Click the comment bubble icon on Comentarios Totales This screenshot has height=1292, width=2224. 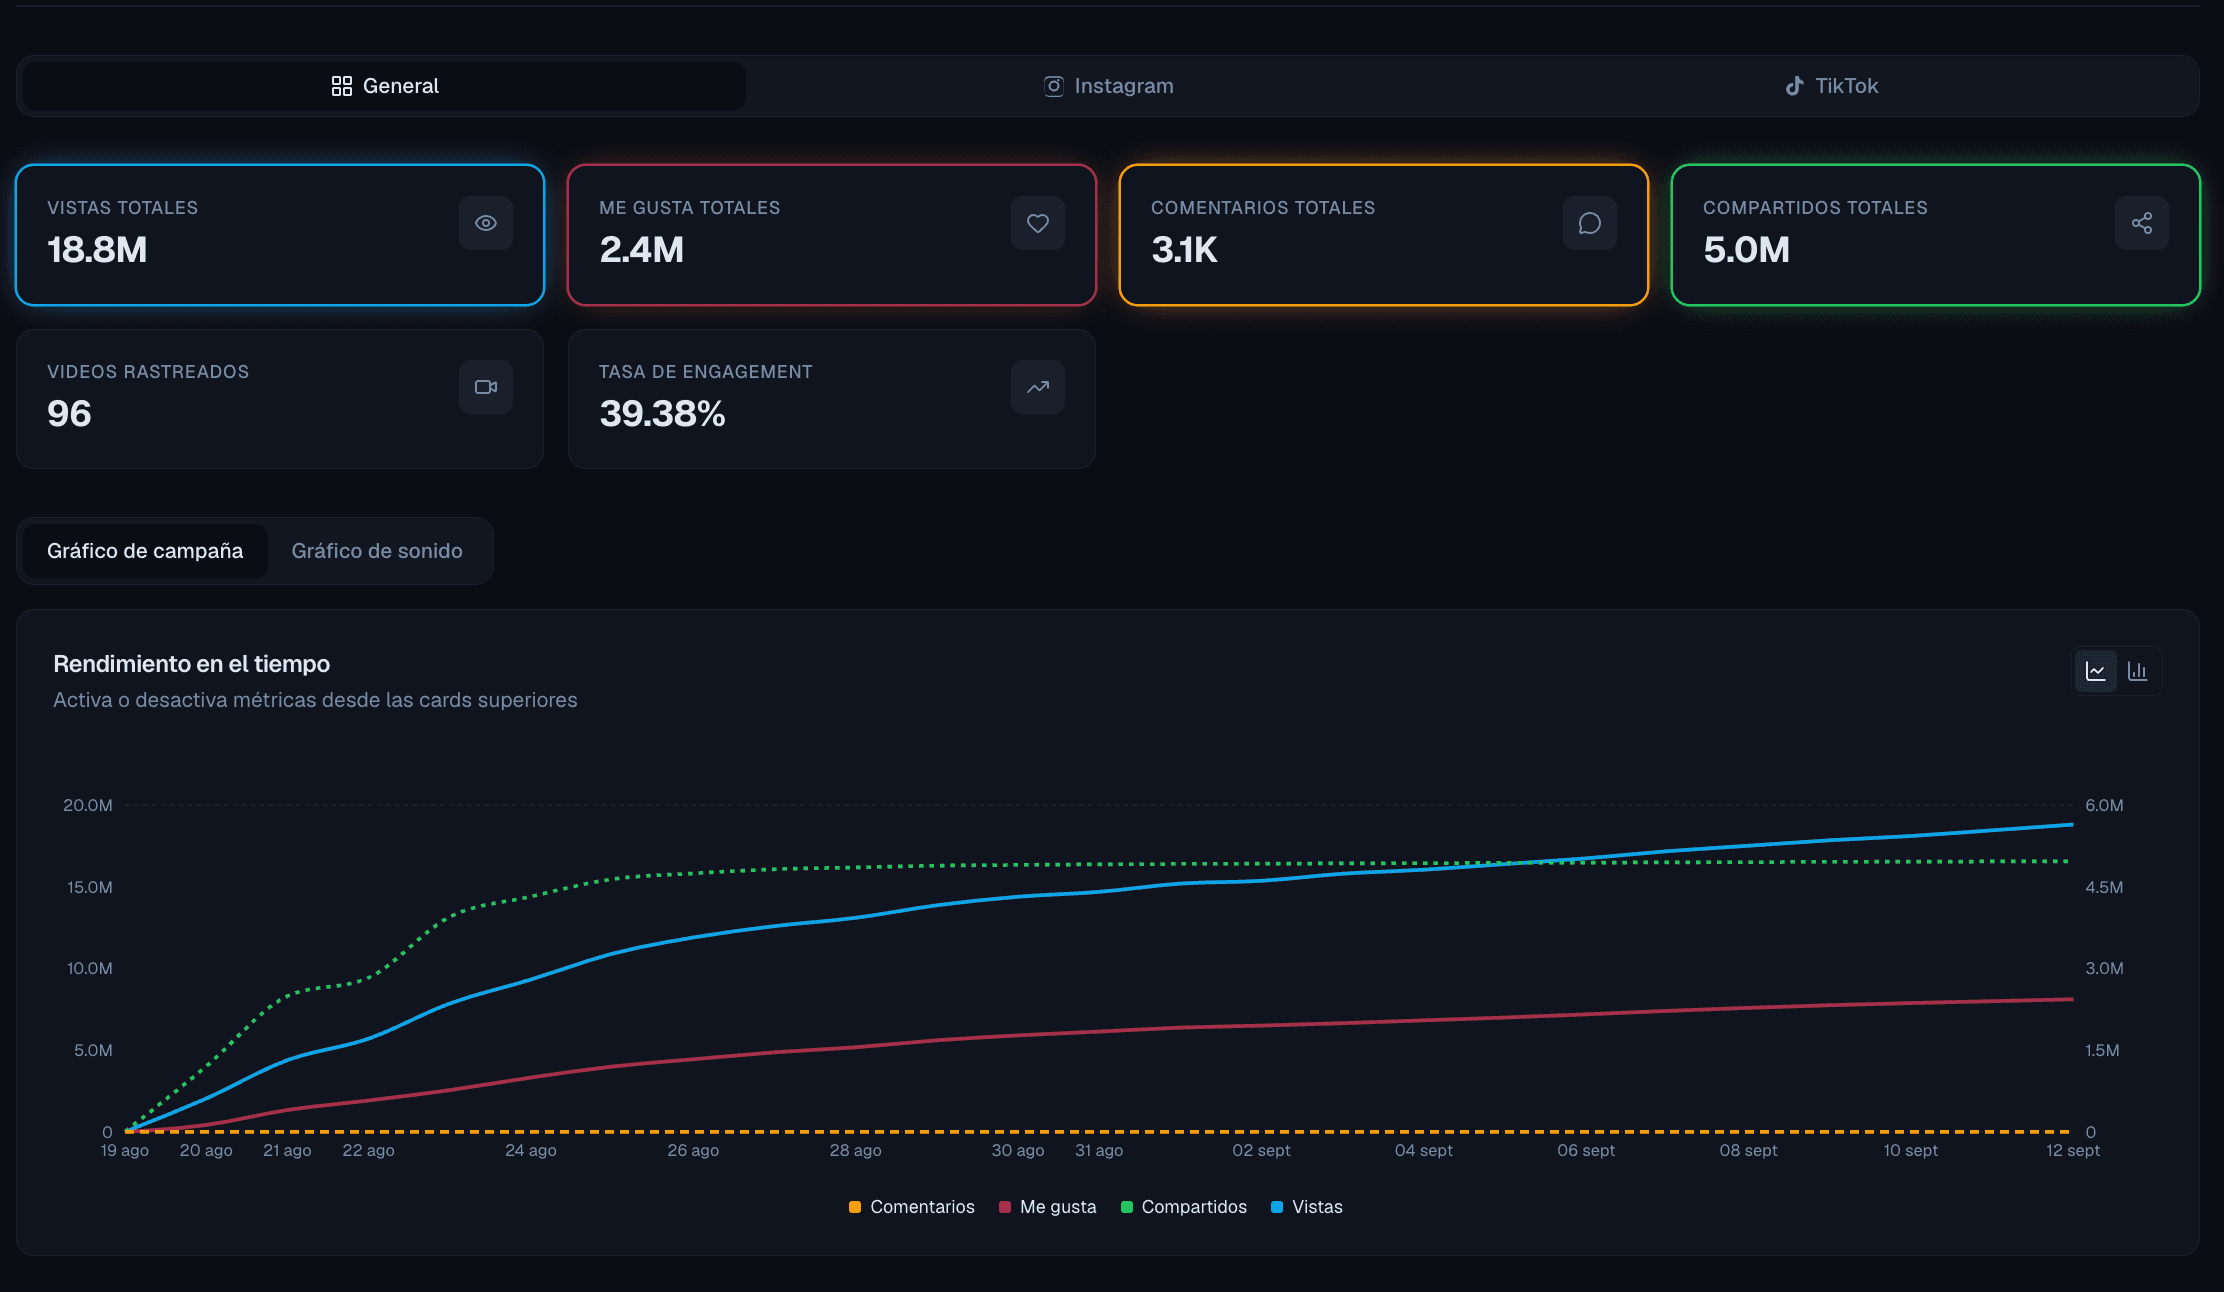coord(1590,223)
